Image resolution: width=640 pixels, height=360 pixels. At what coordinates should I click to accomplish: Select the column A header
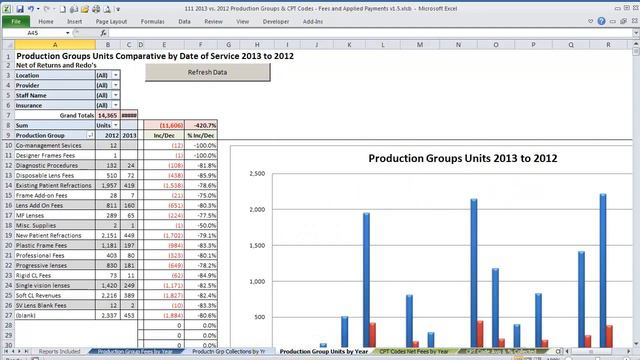55,45
